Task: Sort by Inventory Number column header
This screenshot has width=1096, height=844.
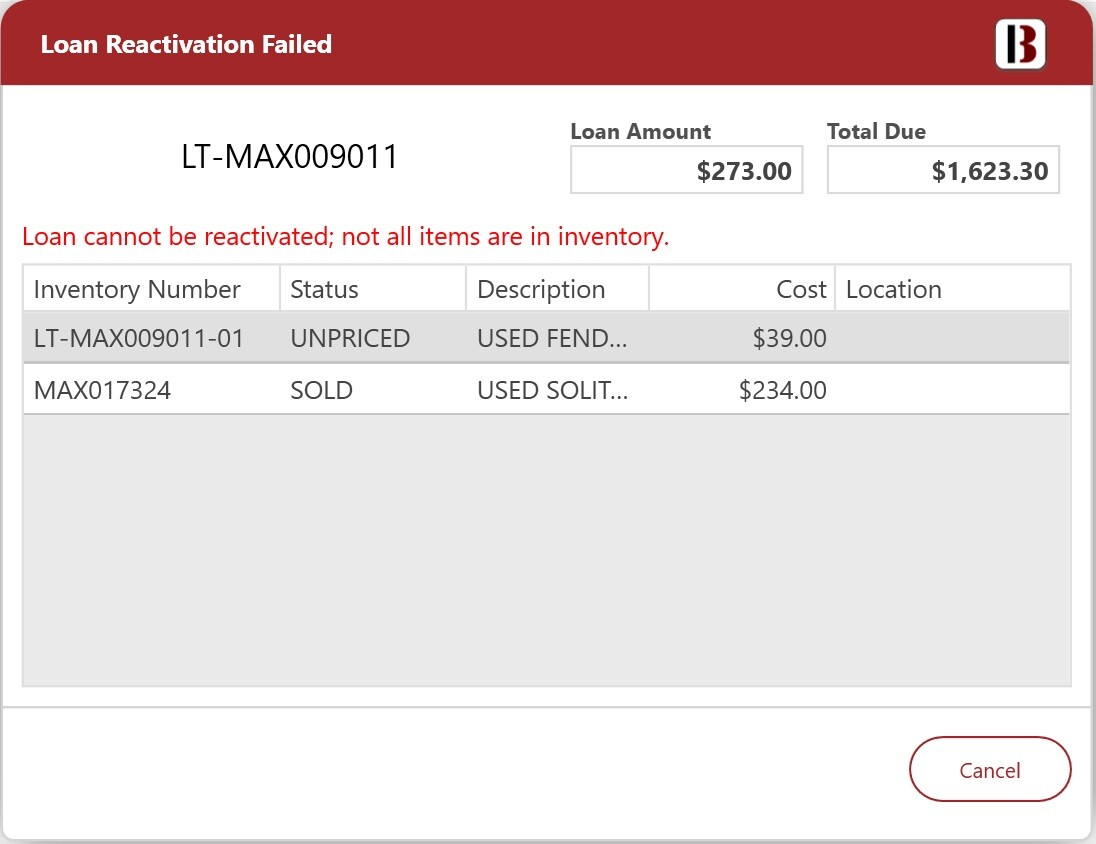Action: (x=152, y=289)
